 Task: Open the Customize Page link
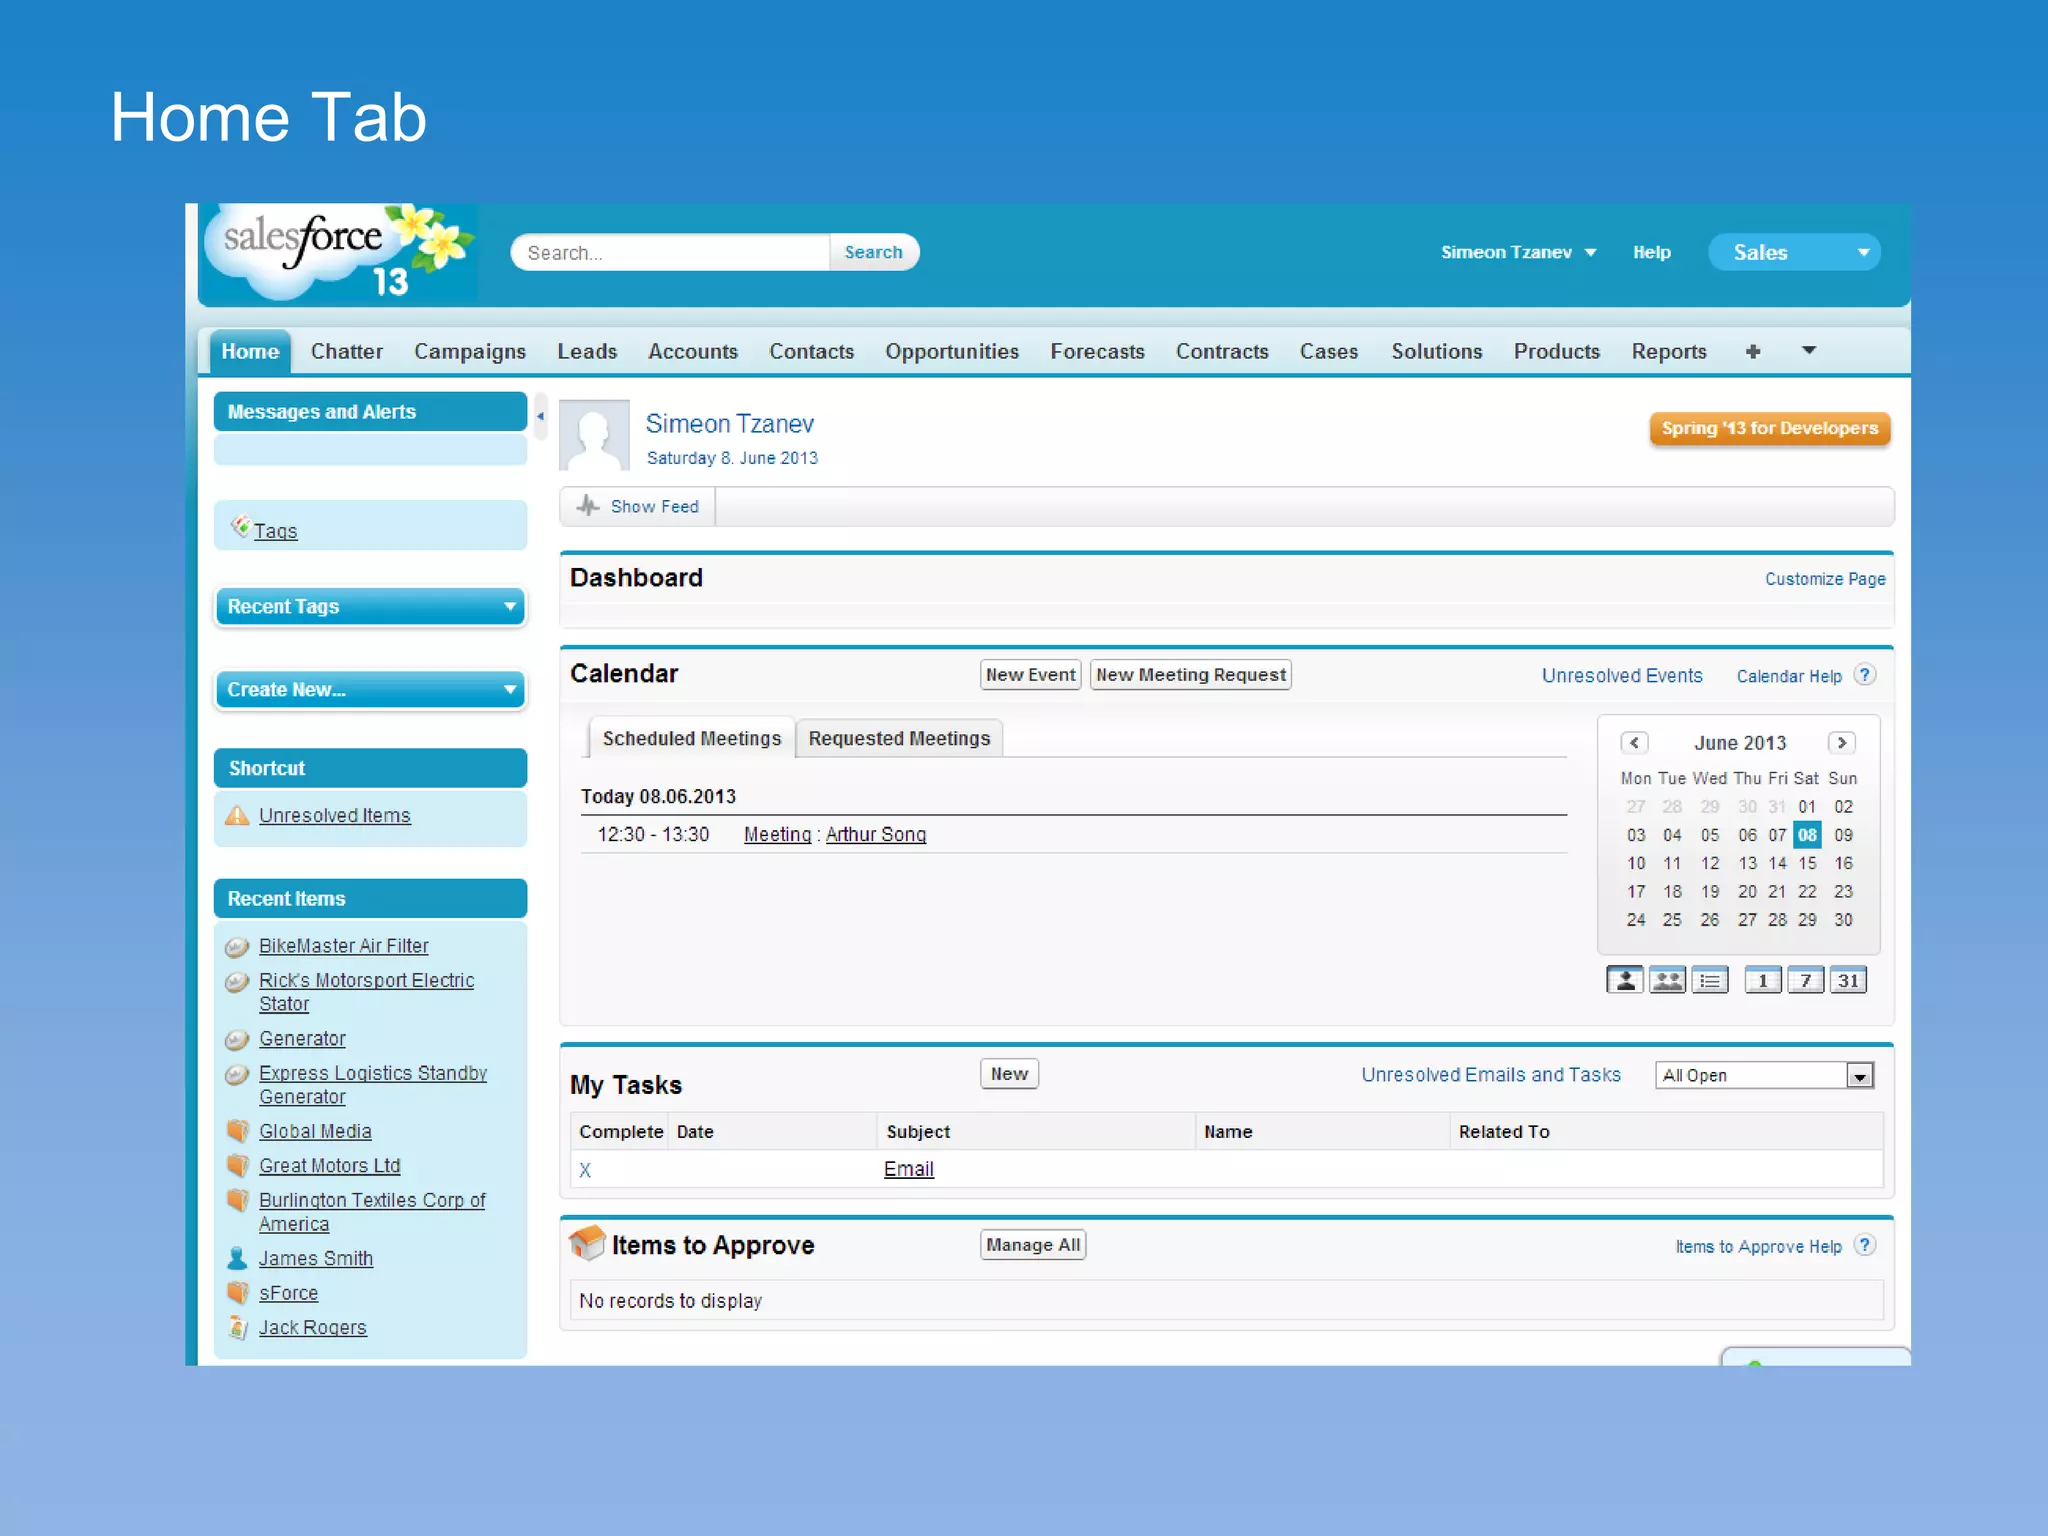click(1825, 579)
